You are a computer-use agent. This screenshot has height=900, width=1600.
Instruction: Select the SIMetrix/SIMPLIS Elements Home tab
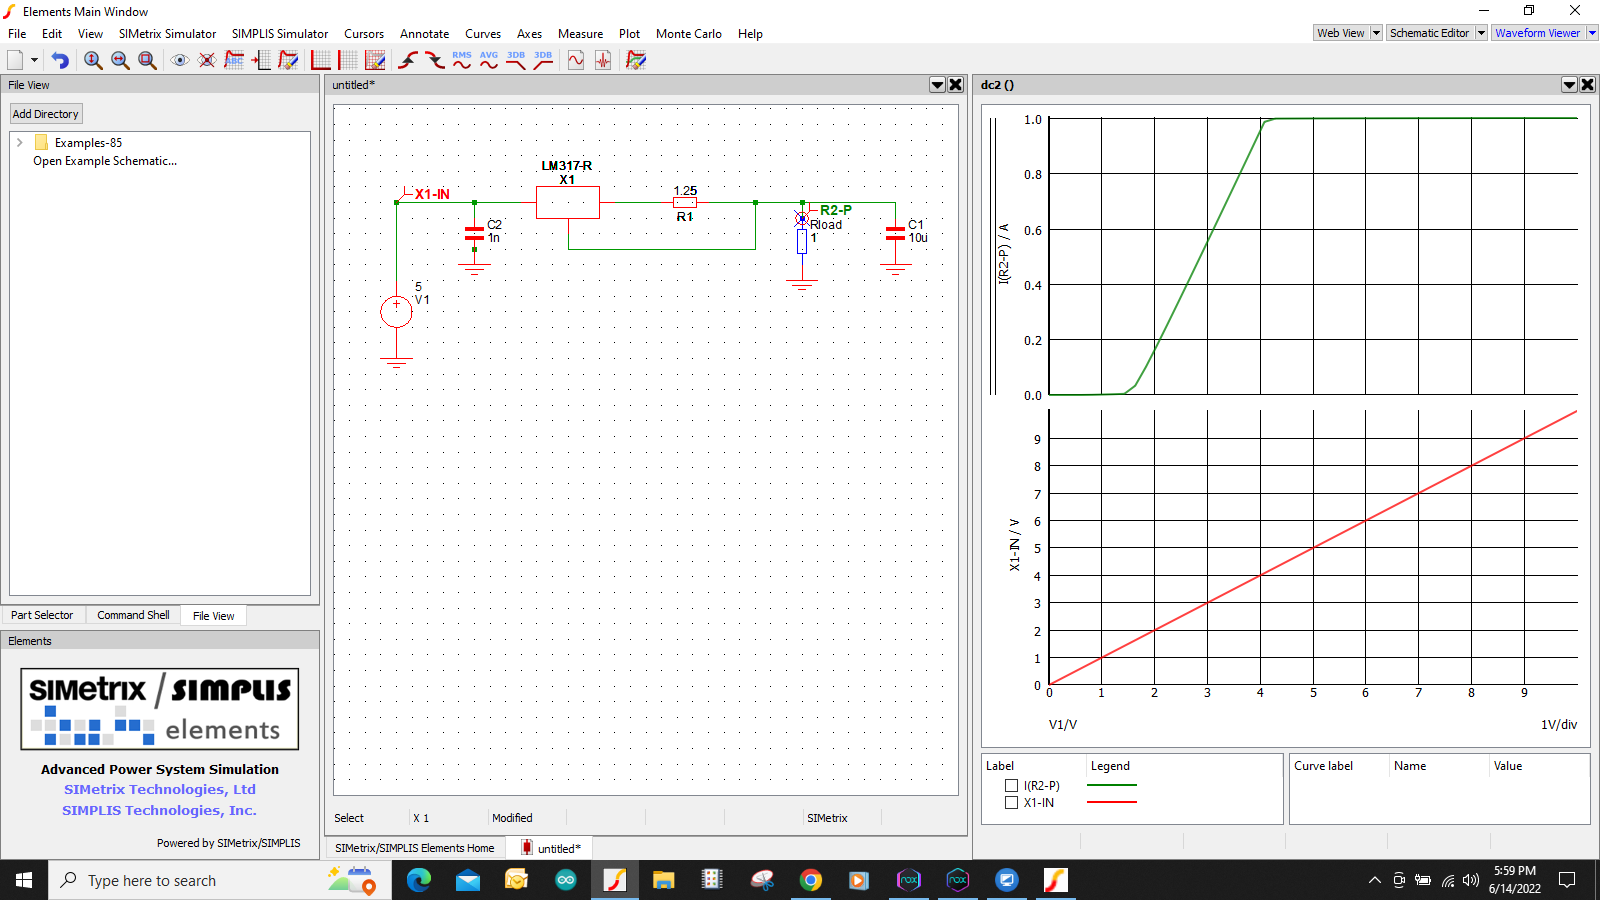pyautogui.click(x=415, y=848)
